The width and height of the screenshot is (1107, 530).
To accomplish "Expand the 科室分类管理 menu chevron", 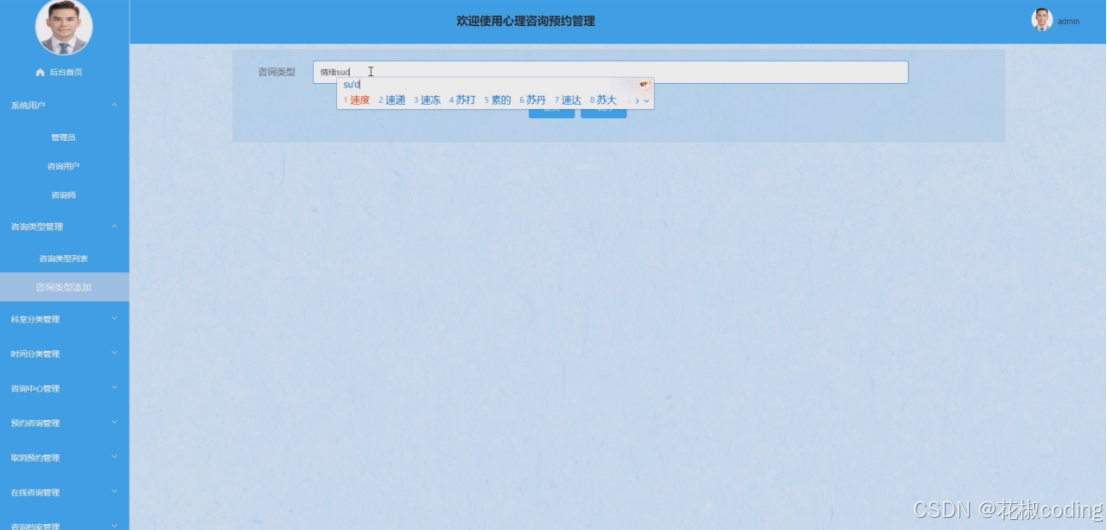I will tap(114, 319).
